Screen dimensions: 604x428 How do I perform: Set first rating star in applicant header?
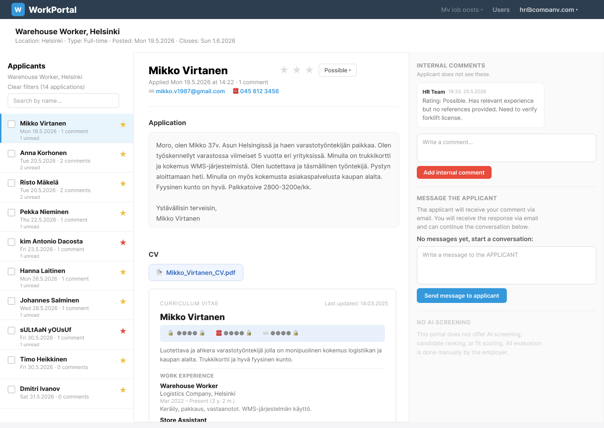(x=284, y=70)
